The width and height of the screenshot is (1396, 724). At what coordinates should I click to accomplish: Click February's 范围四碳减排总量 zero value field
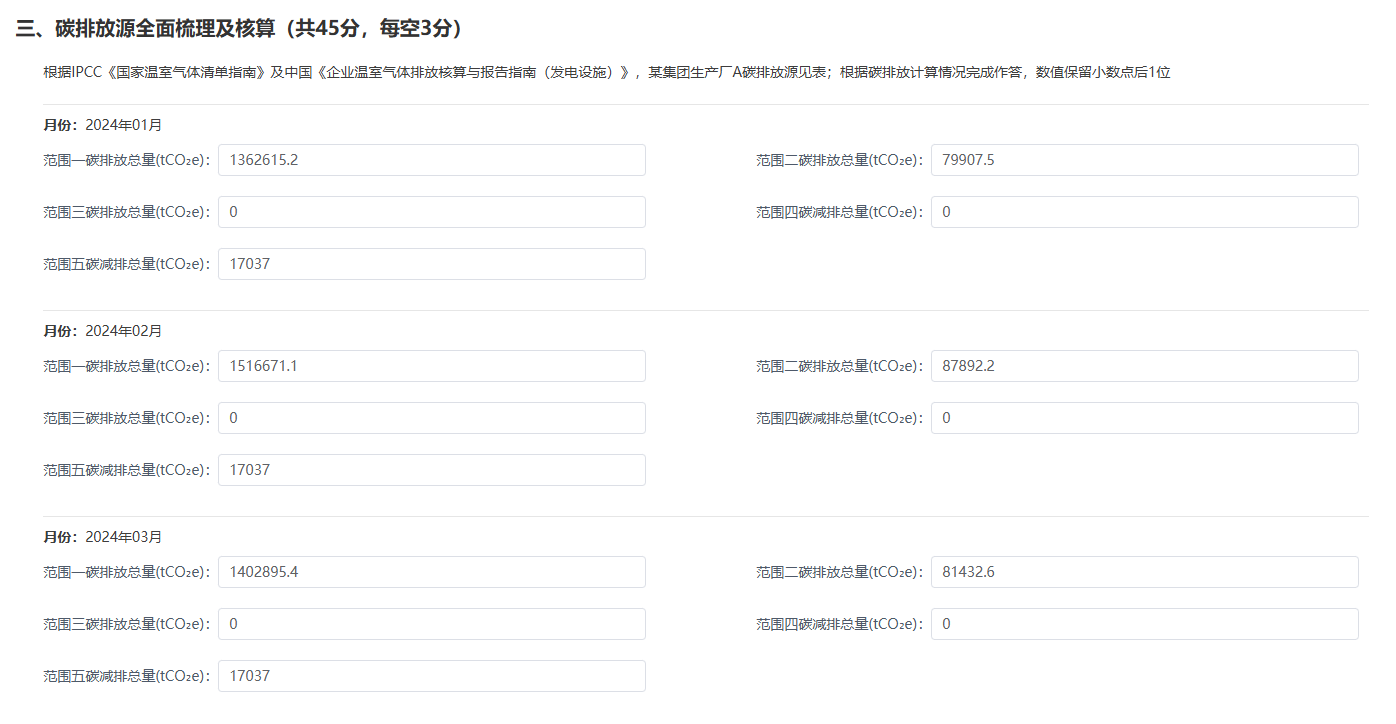click(1145, 418)
